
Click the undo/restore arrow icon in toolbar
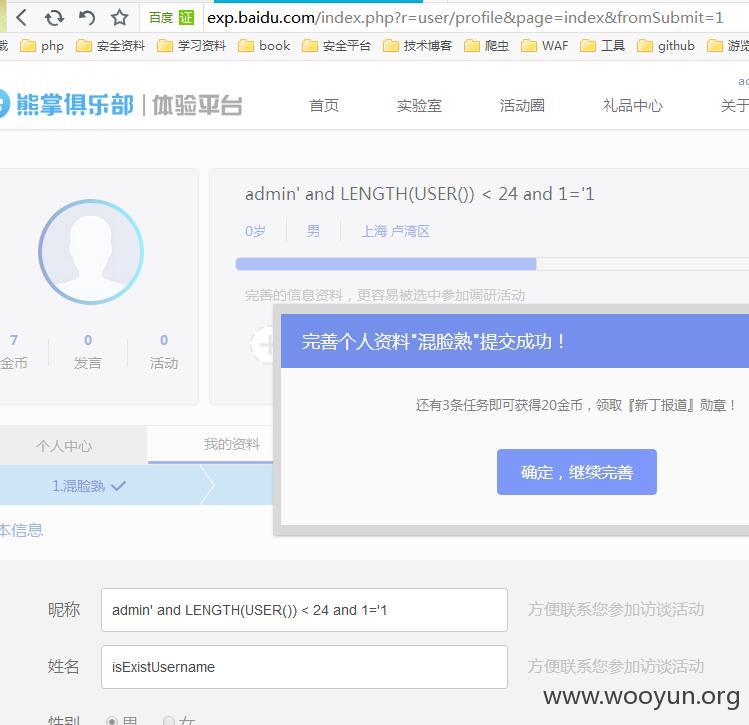(87, 18)
